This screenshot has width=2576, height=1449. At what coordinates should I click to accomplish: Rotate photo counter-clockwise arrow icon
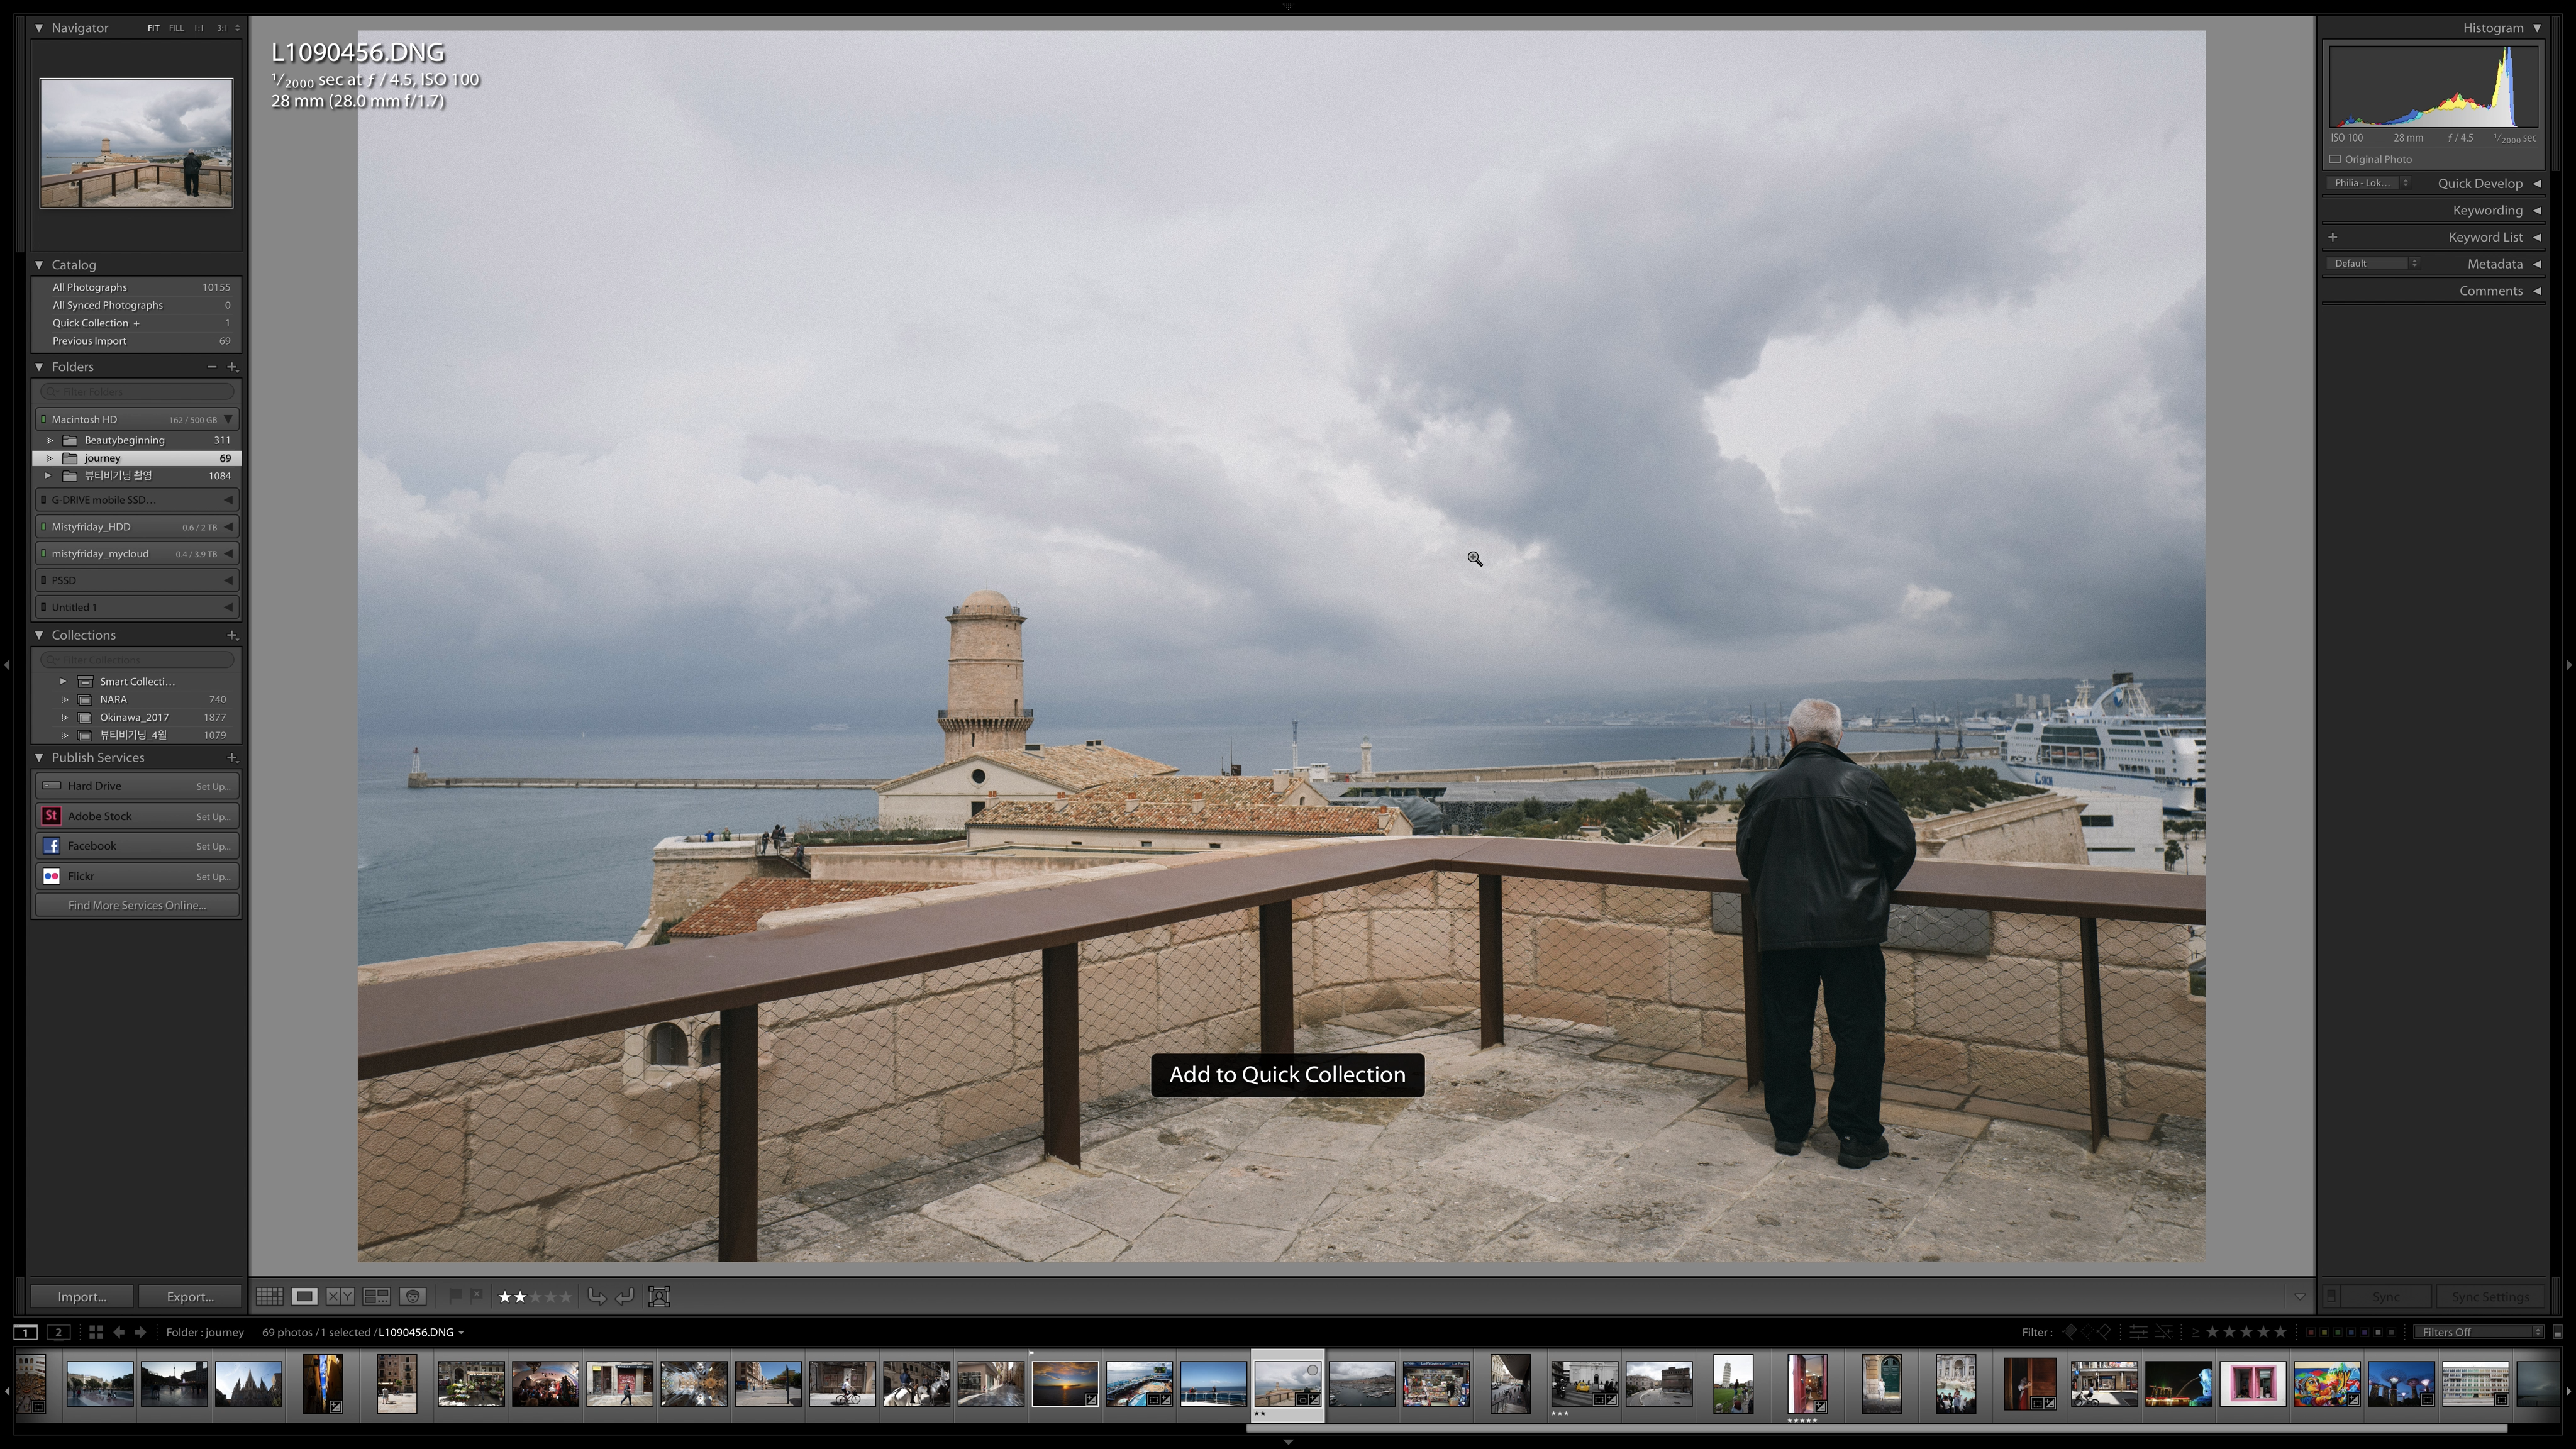[596, 1297]
